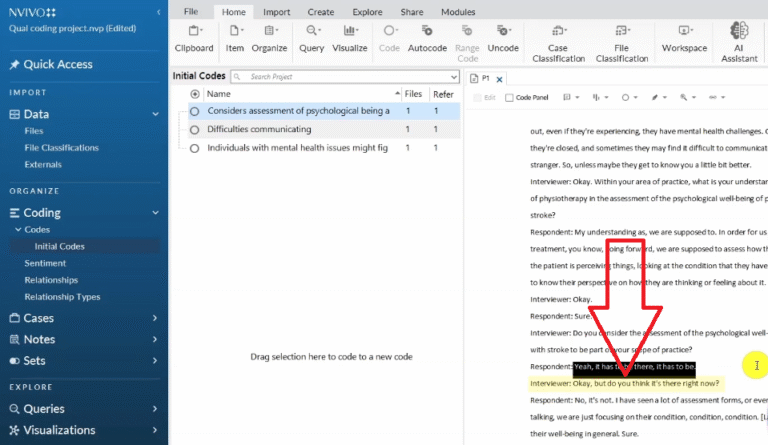Open Files under Data
This screenshot has width=768, height=445.
tap(34, 131)
